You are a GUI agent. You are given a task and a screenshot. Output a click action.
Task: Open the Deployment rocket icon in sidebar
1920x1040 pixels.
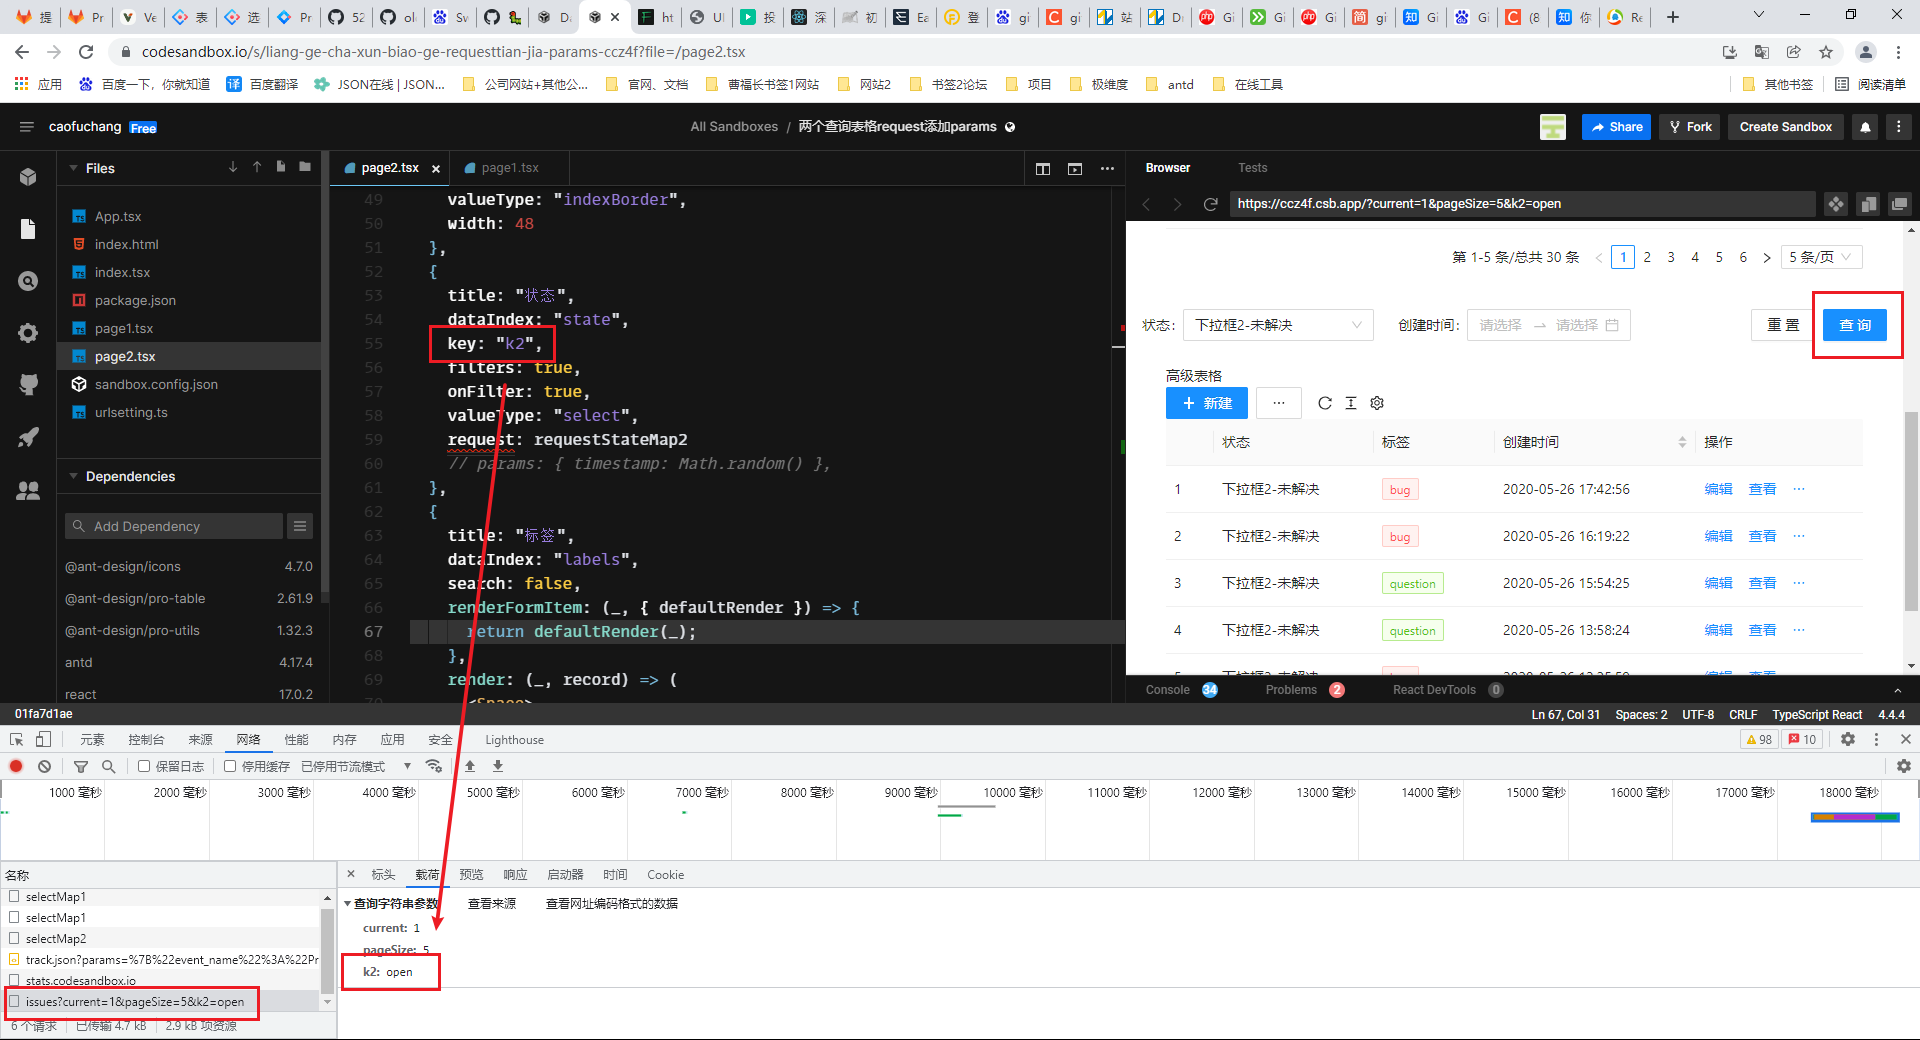click(28, 437)
